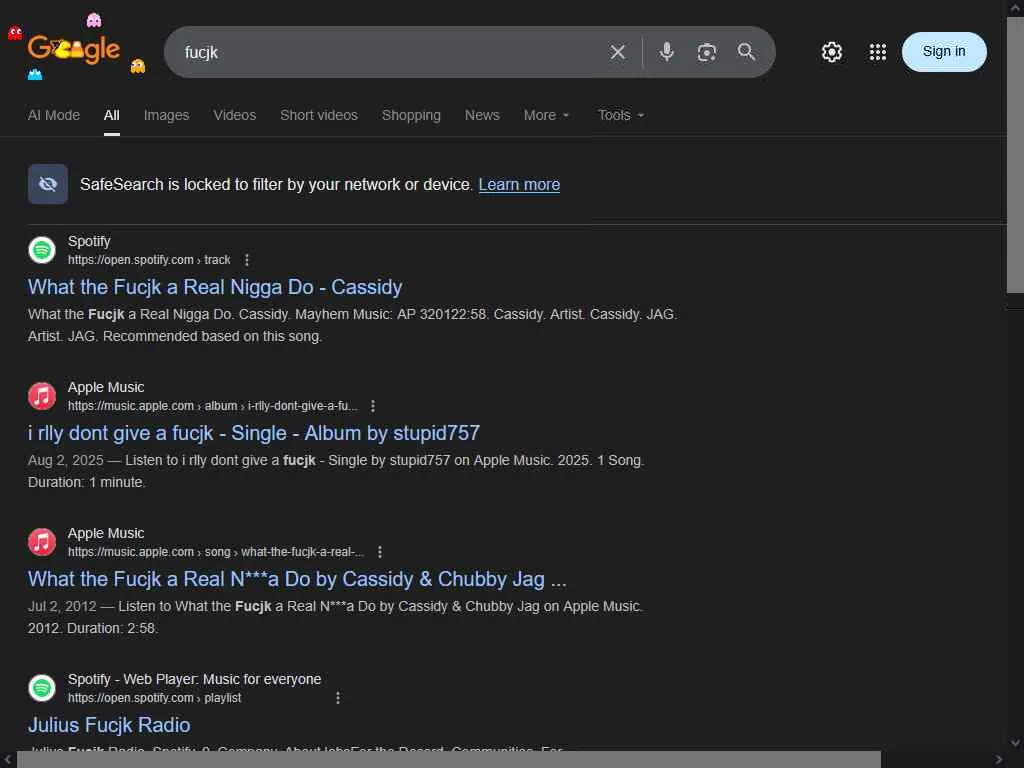The width and height of the screenshot is (1024, 768).
Task: Switch to the News tab
Action: point(482,115)
